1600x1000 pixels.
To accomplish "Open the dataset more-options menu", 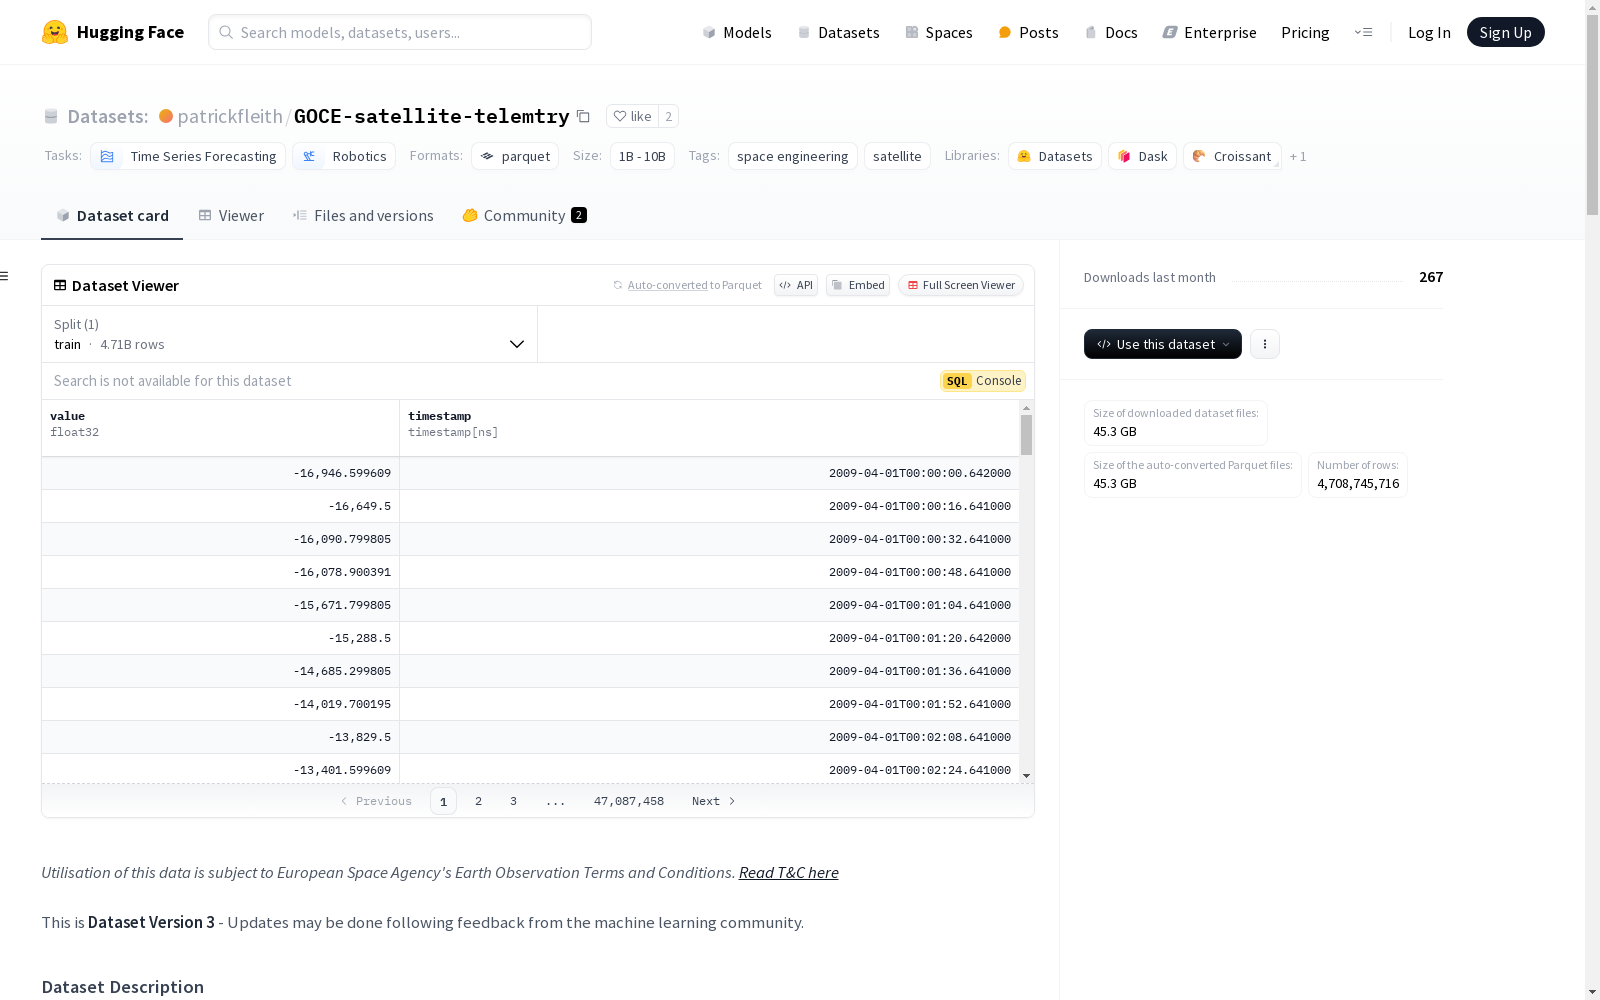I will coord(1265,344).
